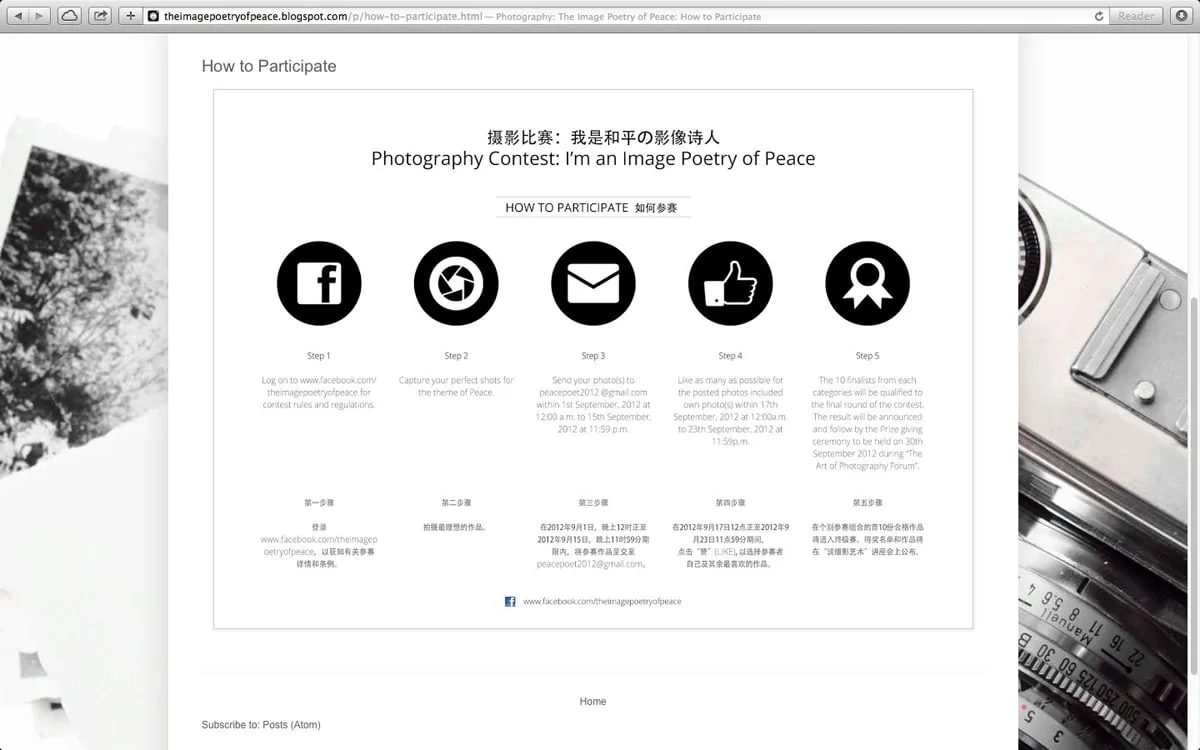Select the Facebook icon above Step 1
The width and height of the screenshot is (1200, 750).
click(318, 282)
